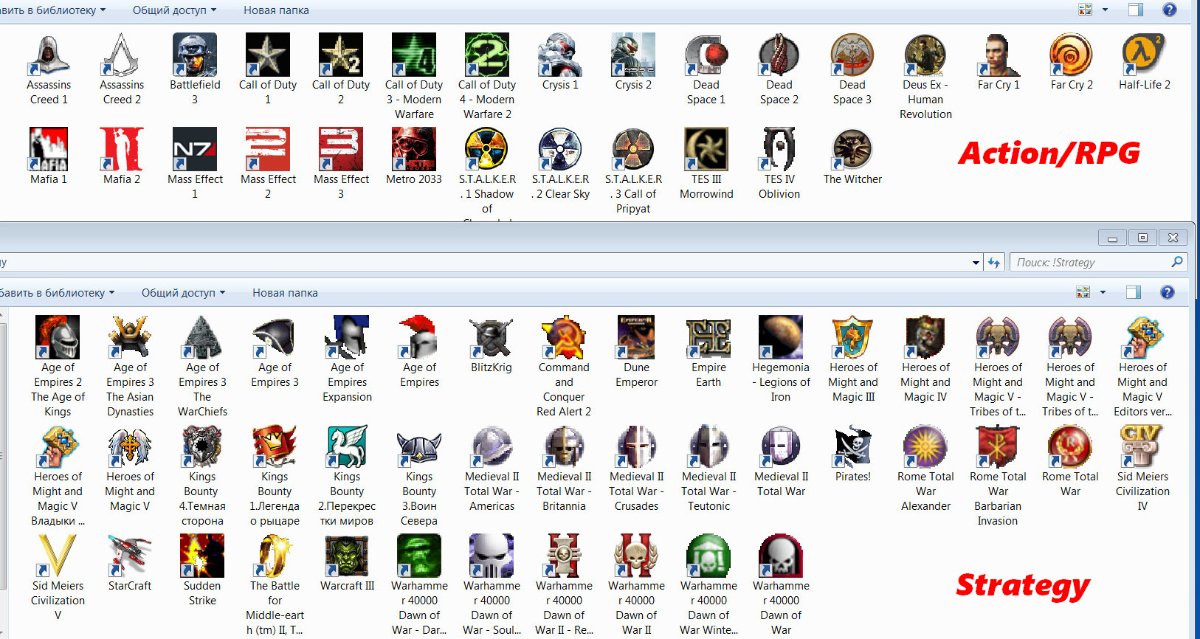Image resolution: width=1200 pixels, height=639 pixels.
Task: Open view options dropdown arrow in the lower window
Action: 1105,293
